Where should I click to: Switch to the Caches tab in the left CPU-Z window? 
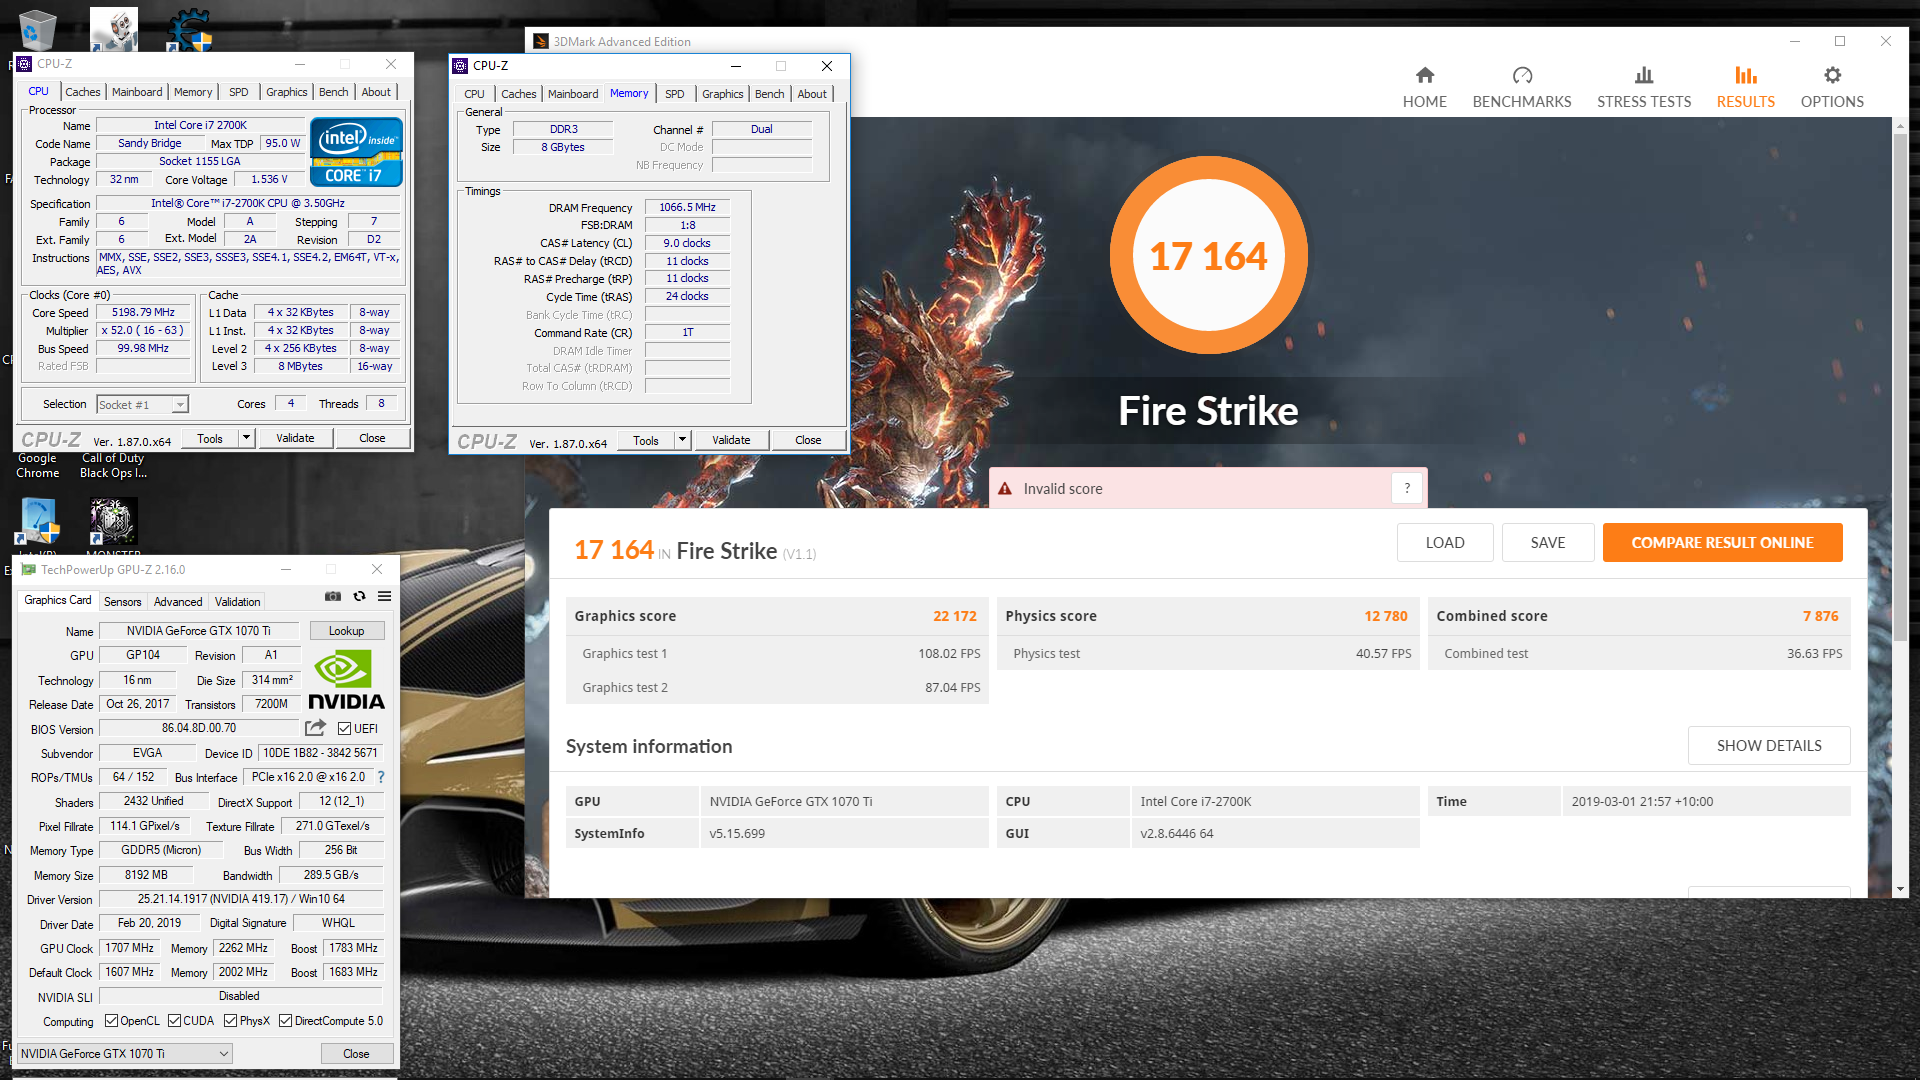[83, 92]
